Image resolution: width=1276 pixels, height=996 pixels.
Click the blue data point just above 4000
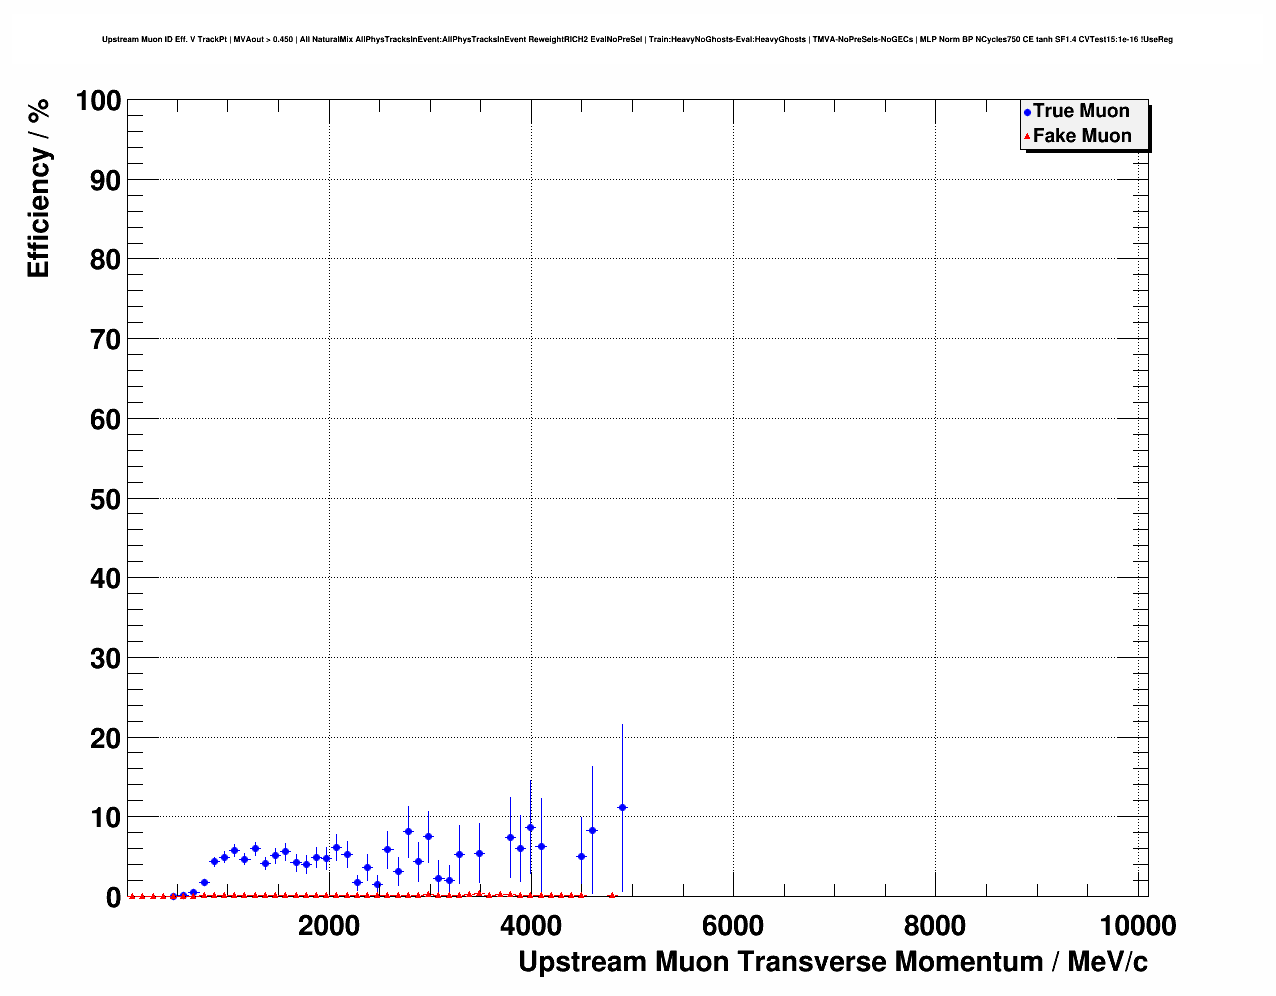tap(531, 827)
